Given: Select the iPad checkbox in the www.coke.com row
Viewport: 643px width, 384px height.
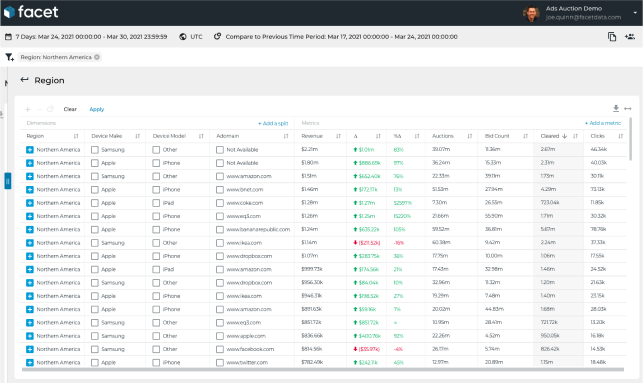Looking at the screenshot, I should click(x=156, y=203).
